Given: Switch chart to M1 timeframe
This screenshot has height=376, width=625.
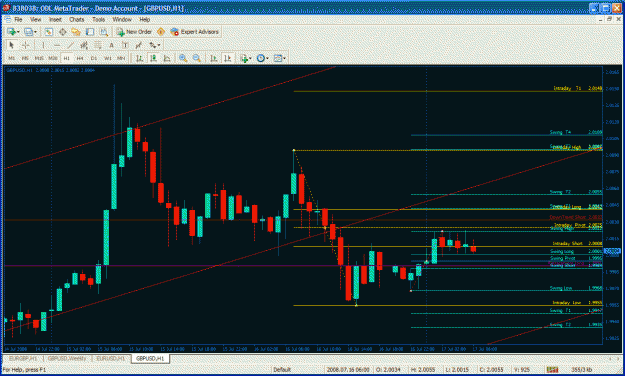Looking at the screenshot, I should click(x=12, y=58).
